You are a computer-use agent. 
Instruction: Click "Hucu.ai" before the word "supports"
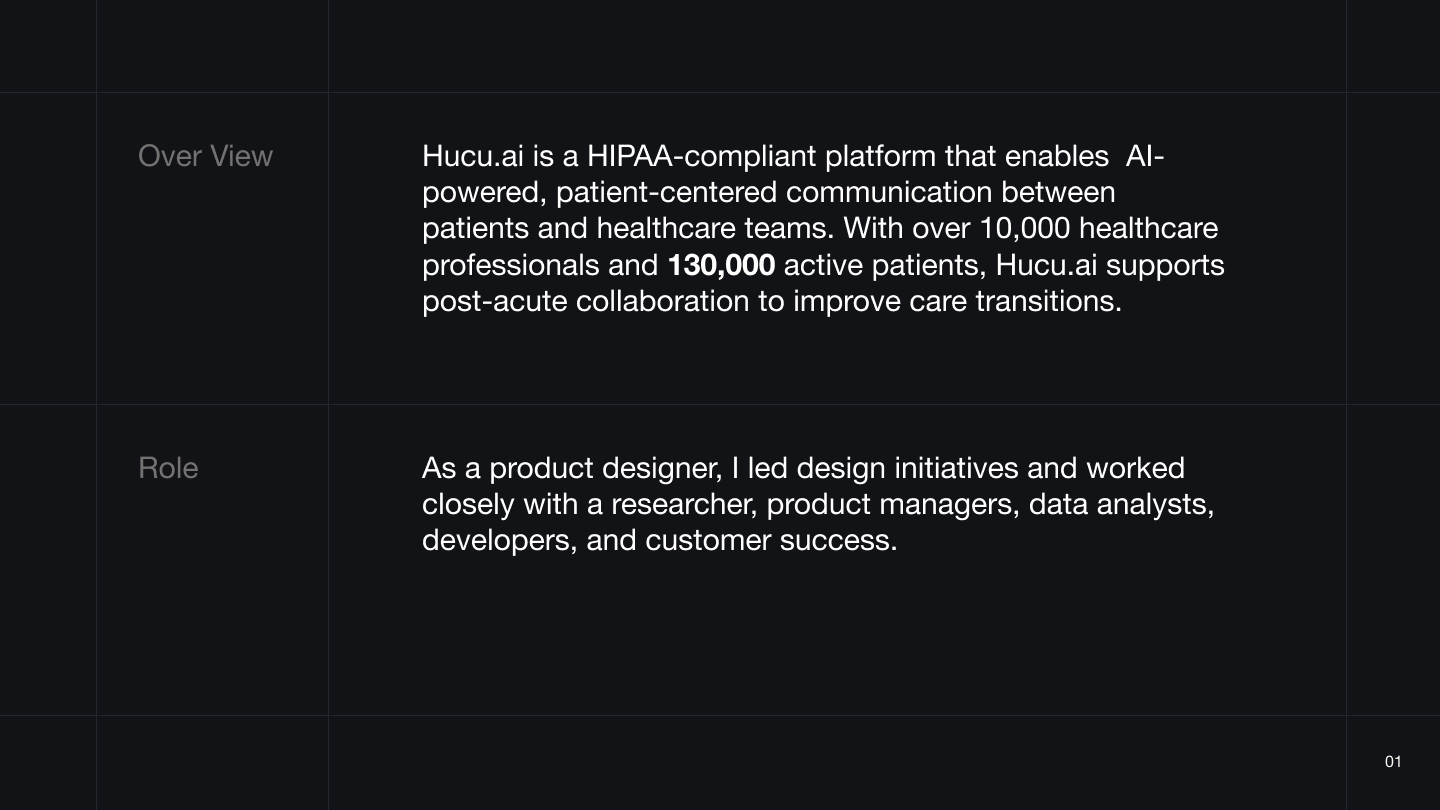click(1046, 265)
